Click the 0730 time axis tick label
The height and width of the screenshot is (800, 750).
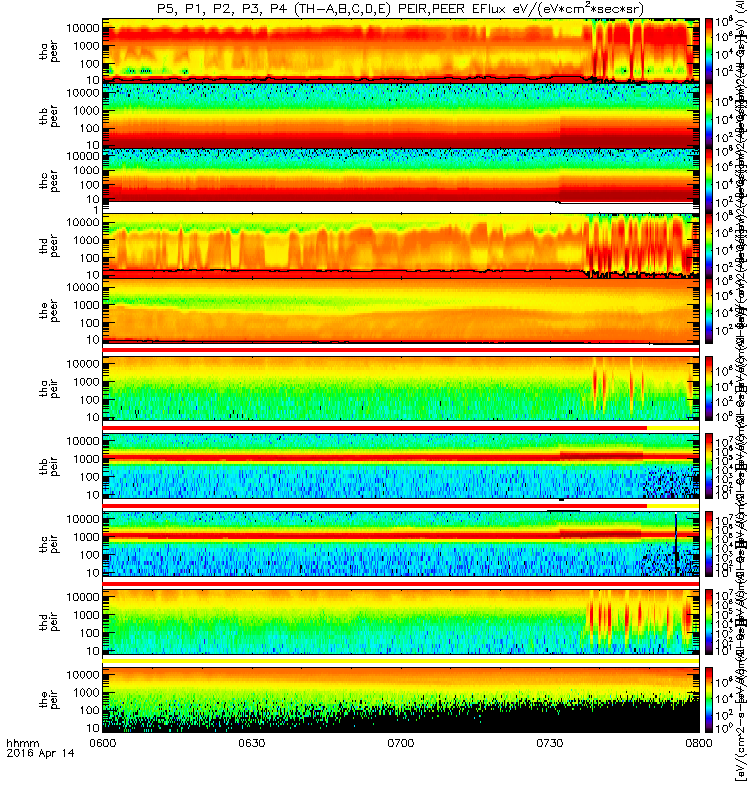(549, 743)
